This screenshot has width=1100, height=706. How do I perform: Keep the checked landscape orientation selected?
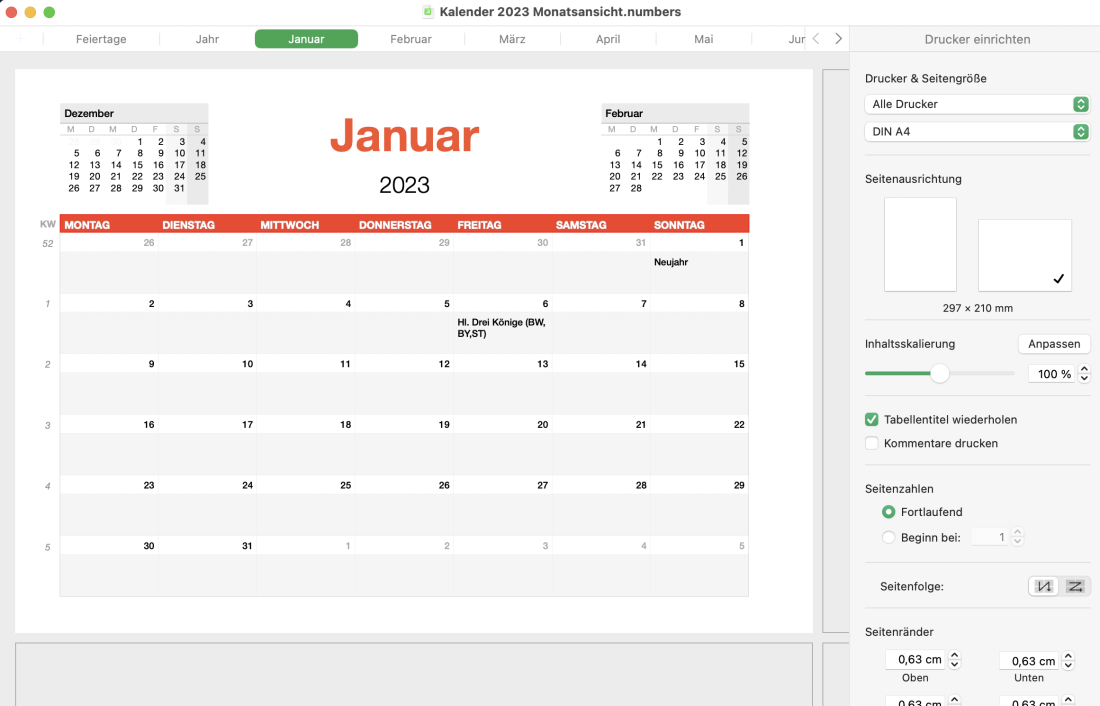point(1024,254)
